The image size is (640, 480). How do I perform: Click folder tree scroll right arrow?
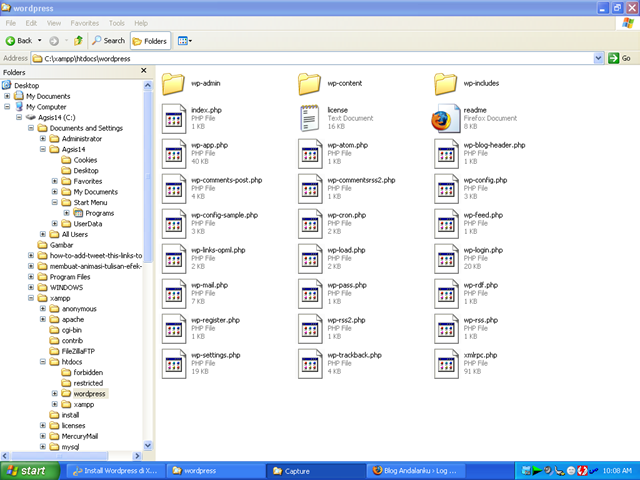(x=138, y=456)
